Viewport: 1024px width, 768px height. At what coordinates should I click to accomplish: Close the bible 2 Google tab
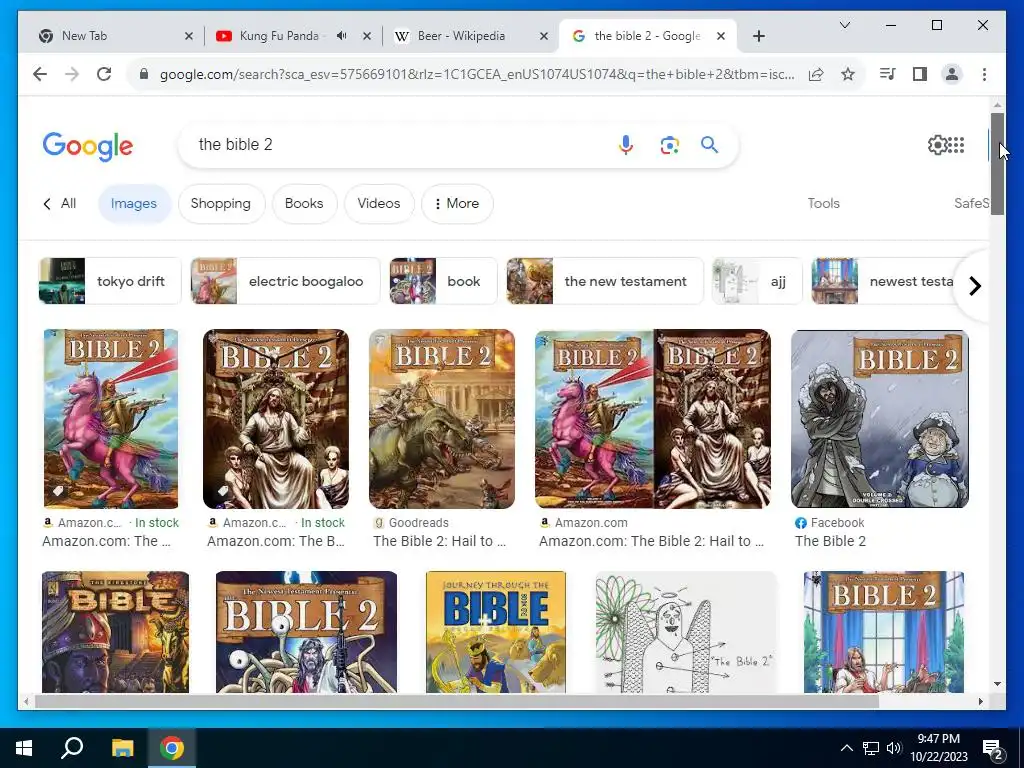pos(720,36)
